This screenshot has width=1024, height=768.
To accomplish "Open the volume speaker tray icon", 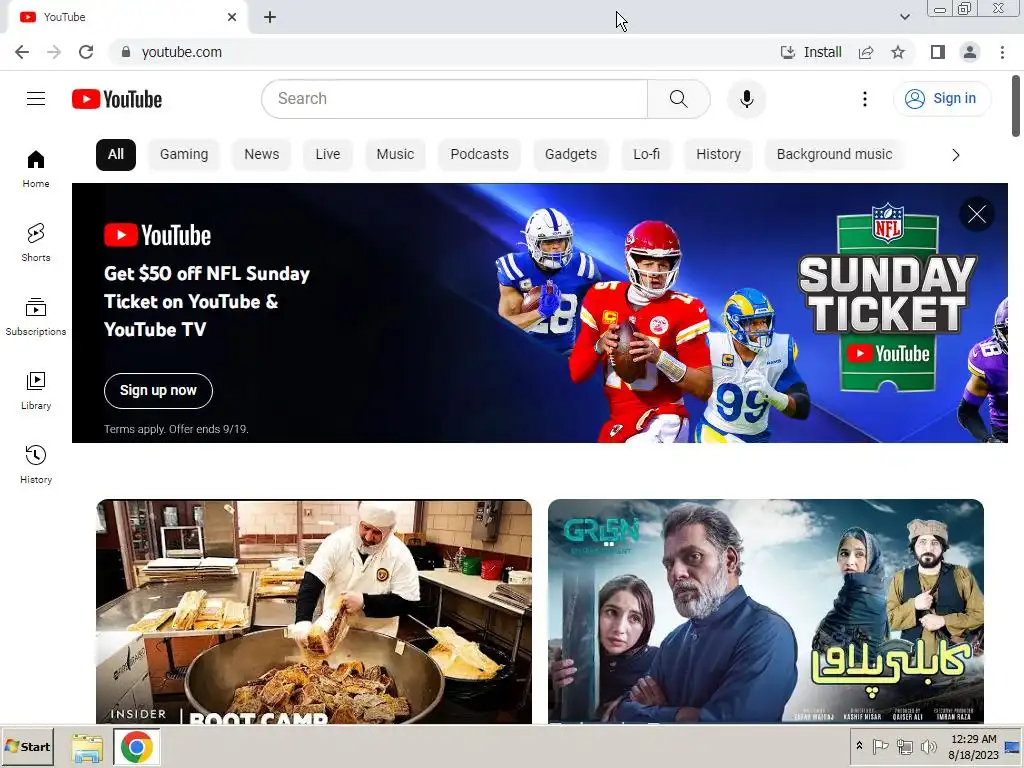I will click(x=928, y=746).
